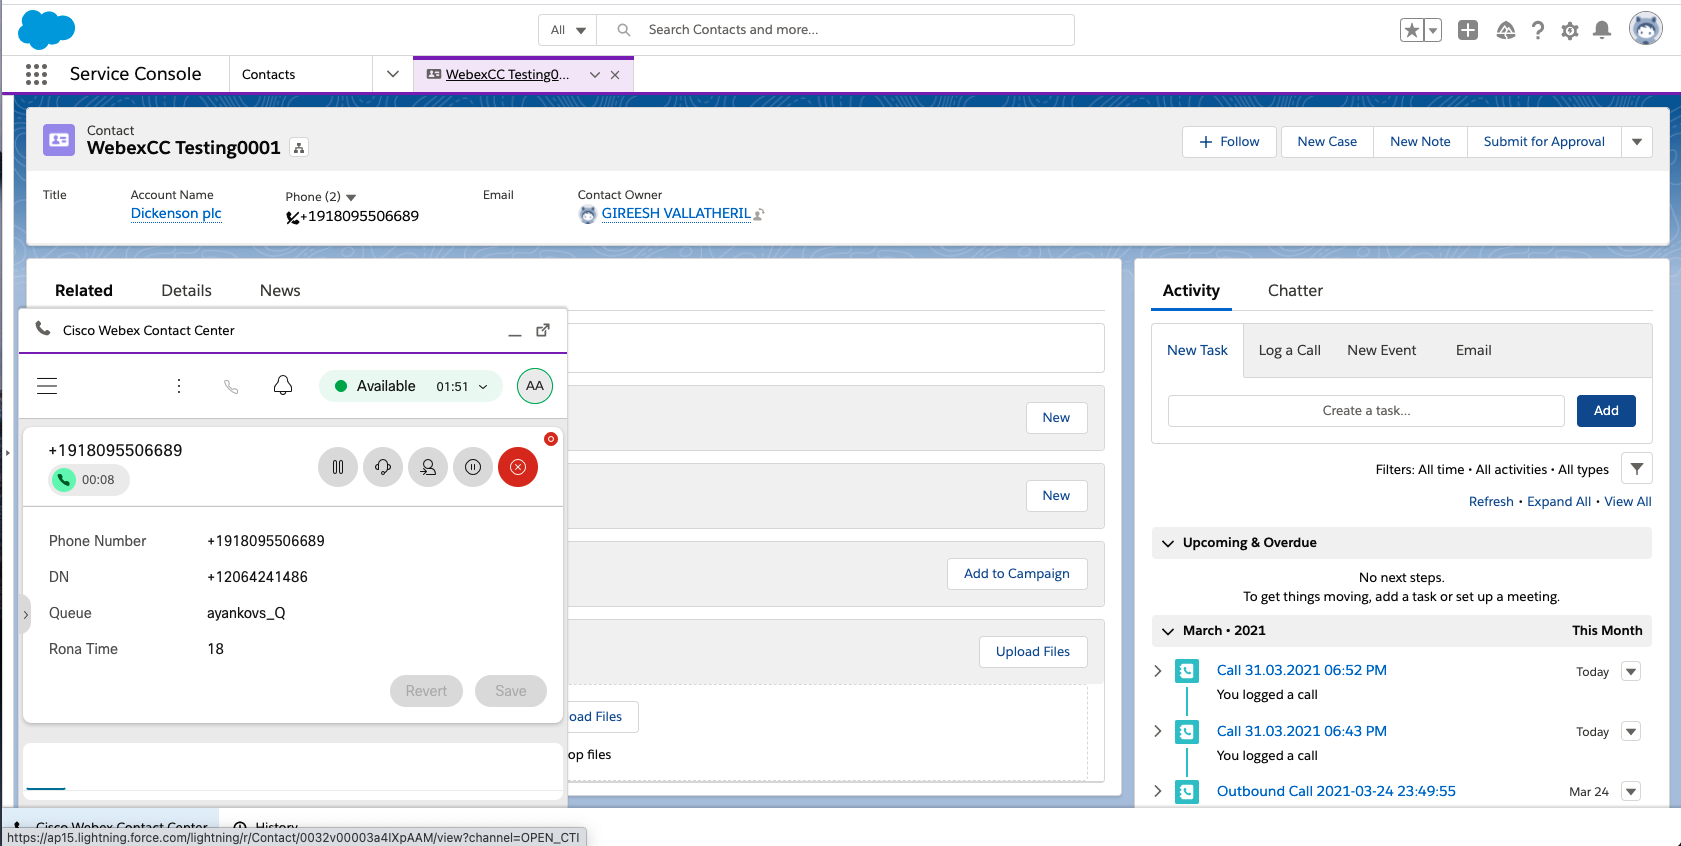Click the Webex dial phone icon

click(x=231, y=386)
